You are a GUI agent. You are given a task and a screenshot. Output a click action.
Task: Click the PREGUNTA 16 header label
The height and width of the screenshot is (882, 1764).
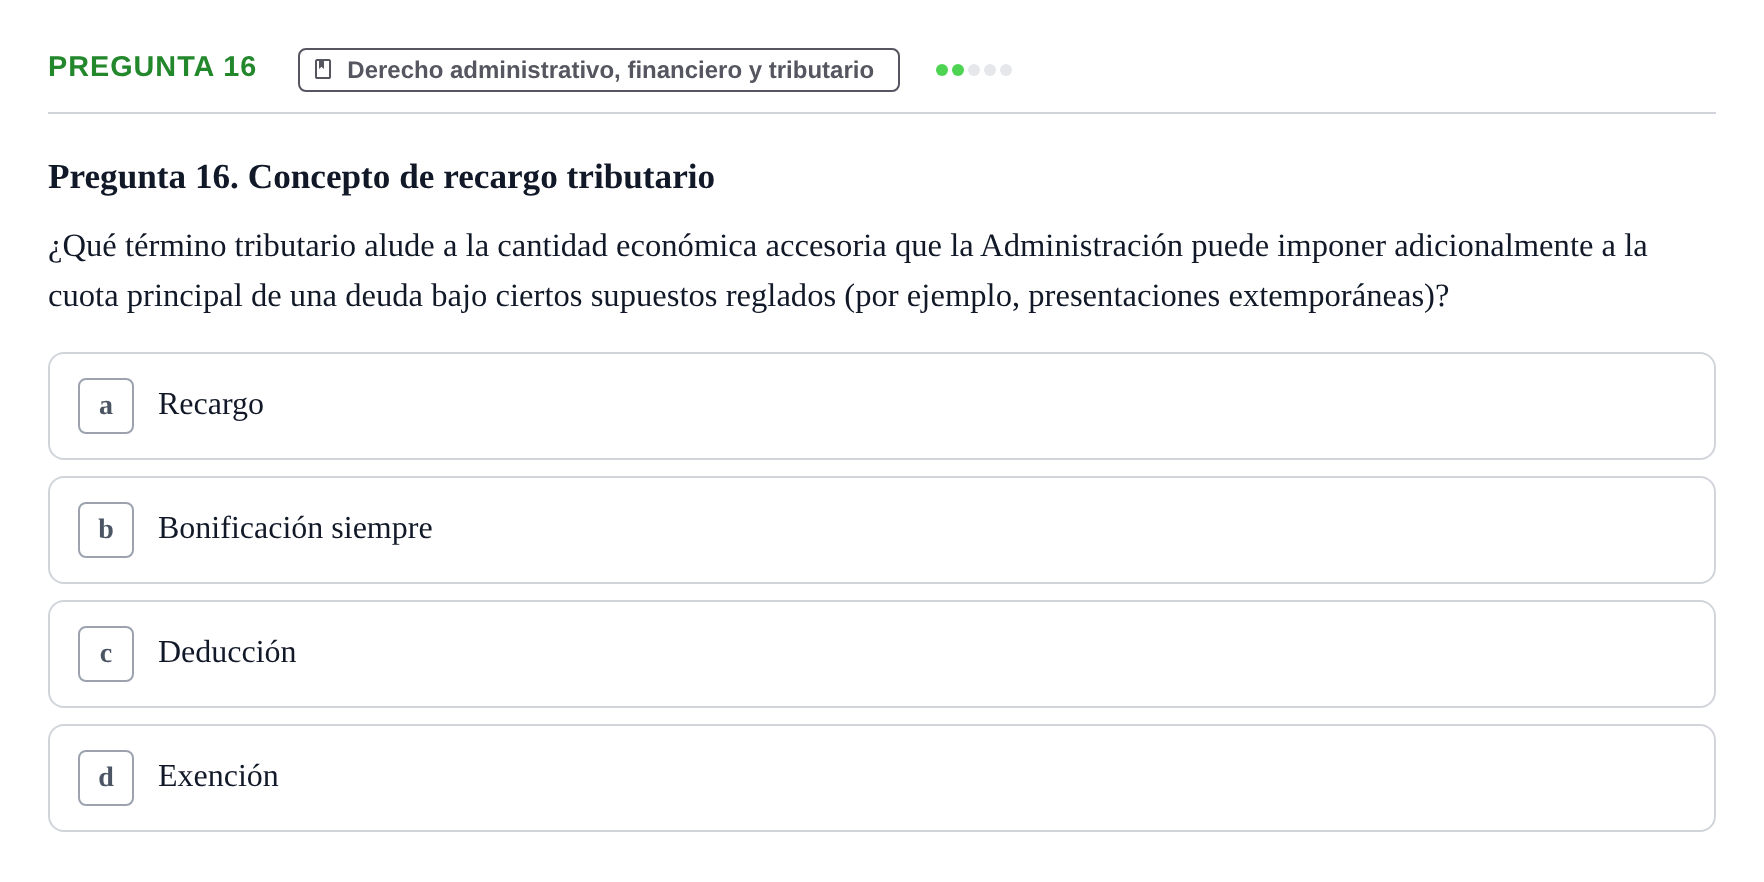pyautogui.click(x=152, y=67)
